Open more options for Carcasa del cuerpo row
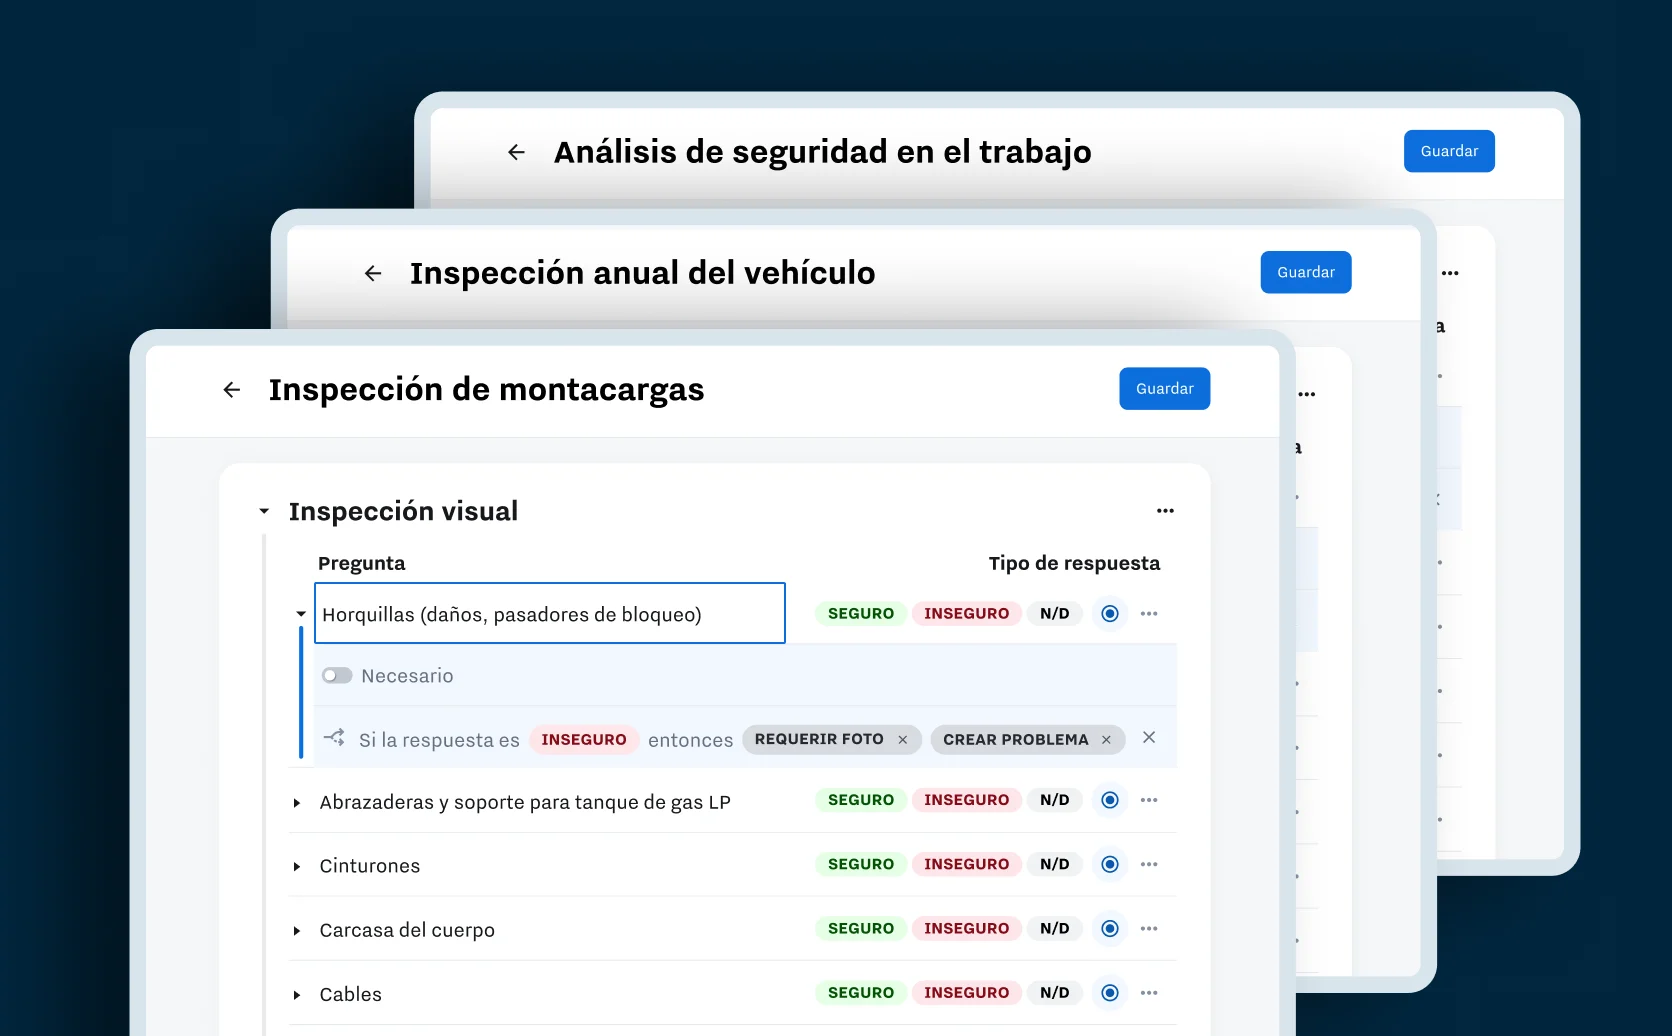Screen dimensions: 1672x1036 tap(1149, 929)
